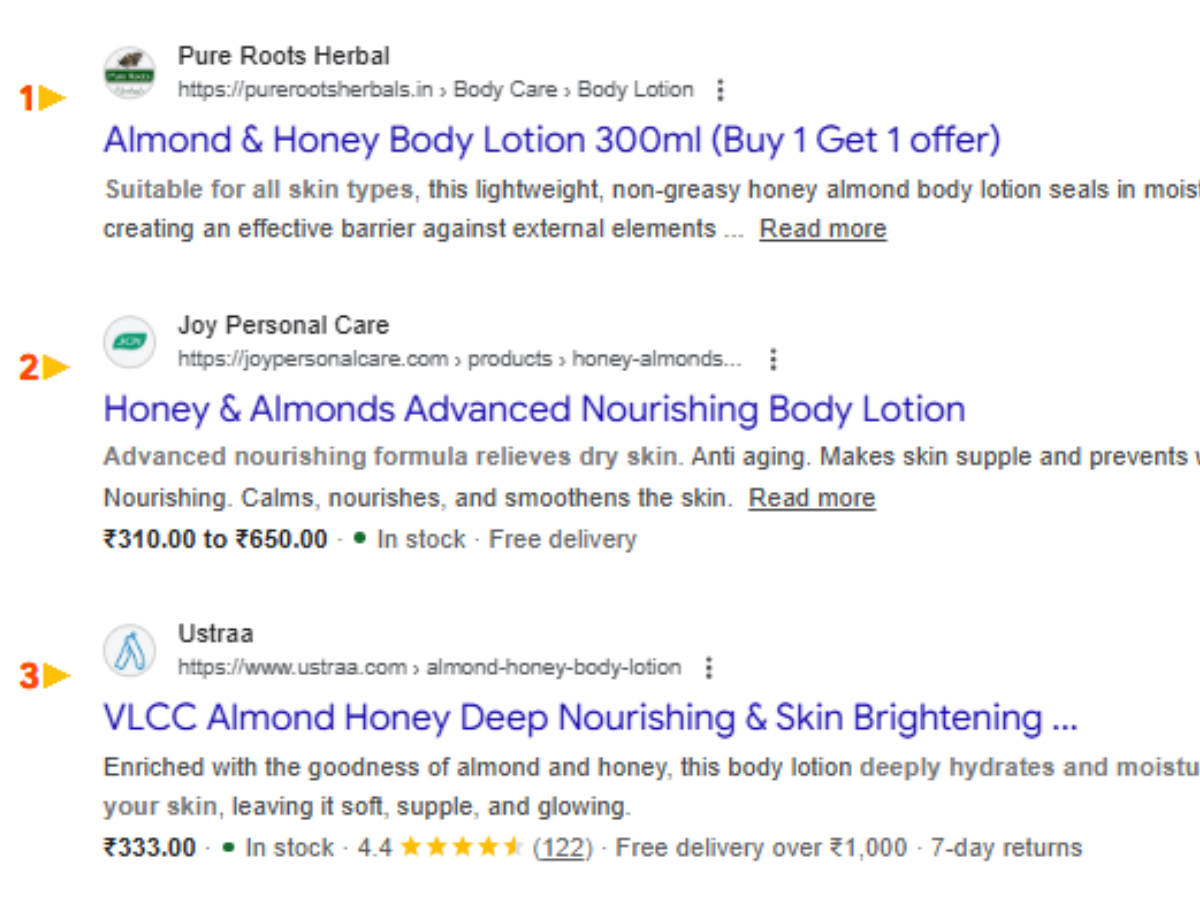Open Almond & Honey Body Lotion 300ml link
This screenshot has height=900, width=1200.
tap(551, 140)
